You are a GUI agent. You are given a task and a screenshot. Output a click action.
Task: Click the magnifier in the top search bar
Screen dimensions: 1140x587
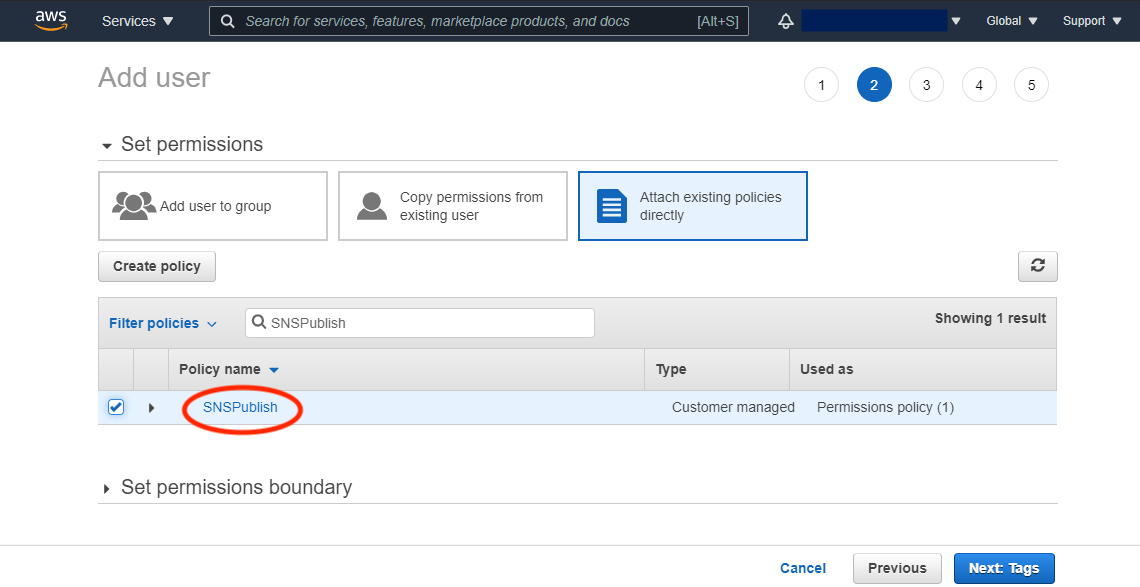pyautogui.click(x=227, y=20)
